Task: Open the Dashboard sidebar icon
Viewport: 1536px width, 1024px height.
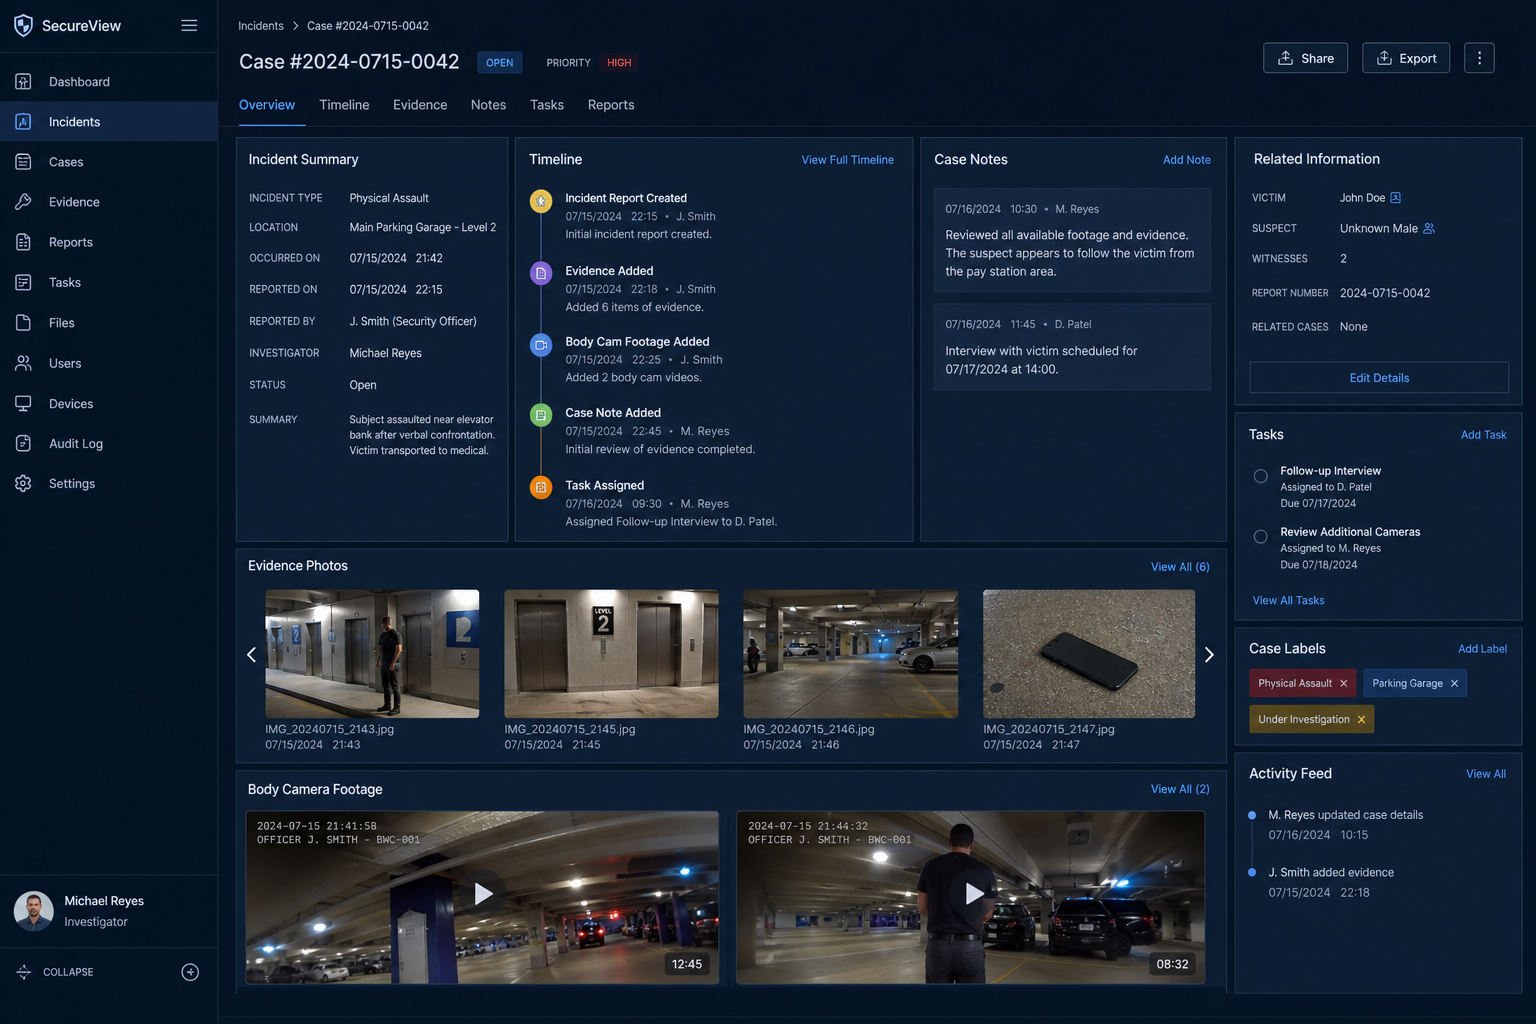Action: (23, 81)
